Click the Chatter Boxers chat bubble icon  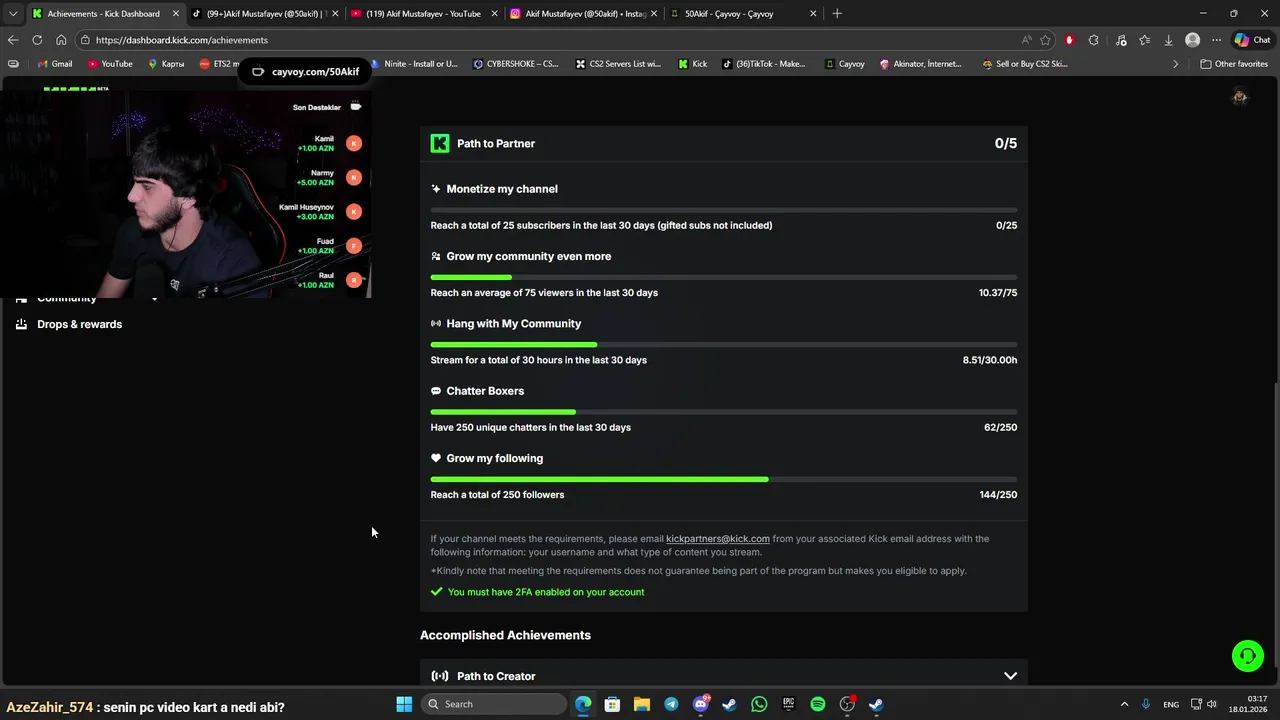[x=436, y=391]
